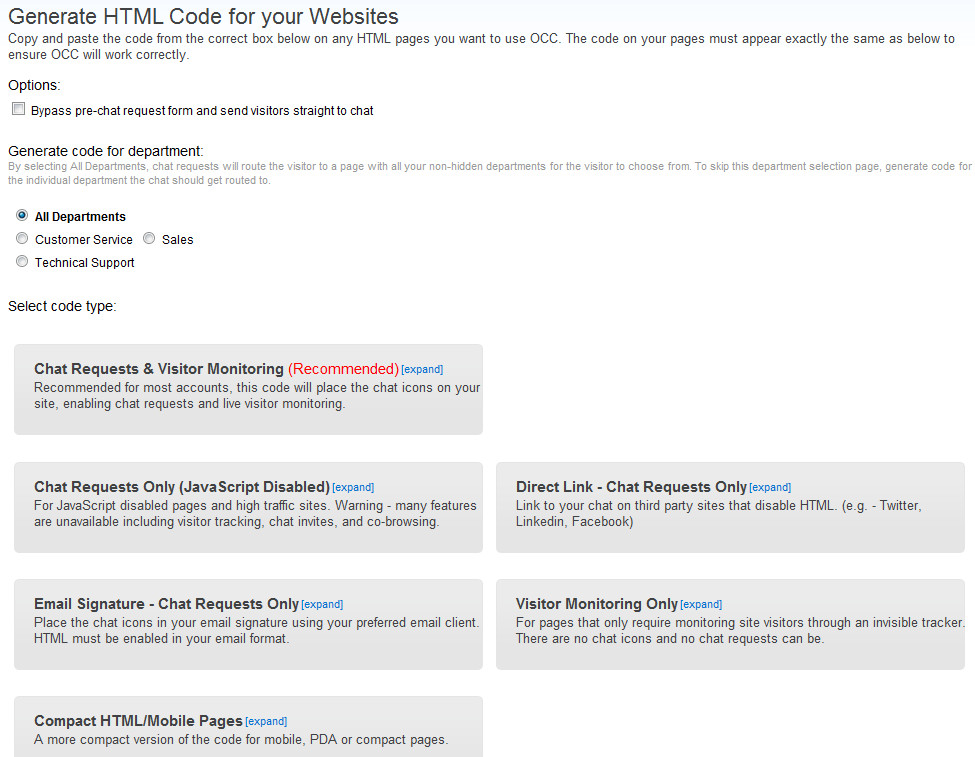The width and height of the screenshot is (975, 757).
Task: Choose the Customer Service department radio
Action: (x=22, y=238)
